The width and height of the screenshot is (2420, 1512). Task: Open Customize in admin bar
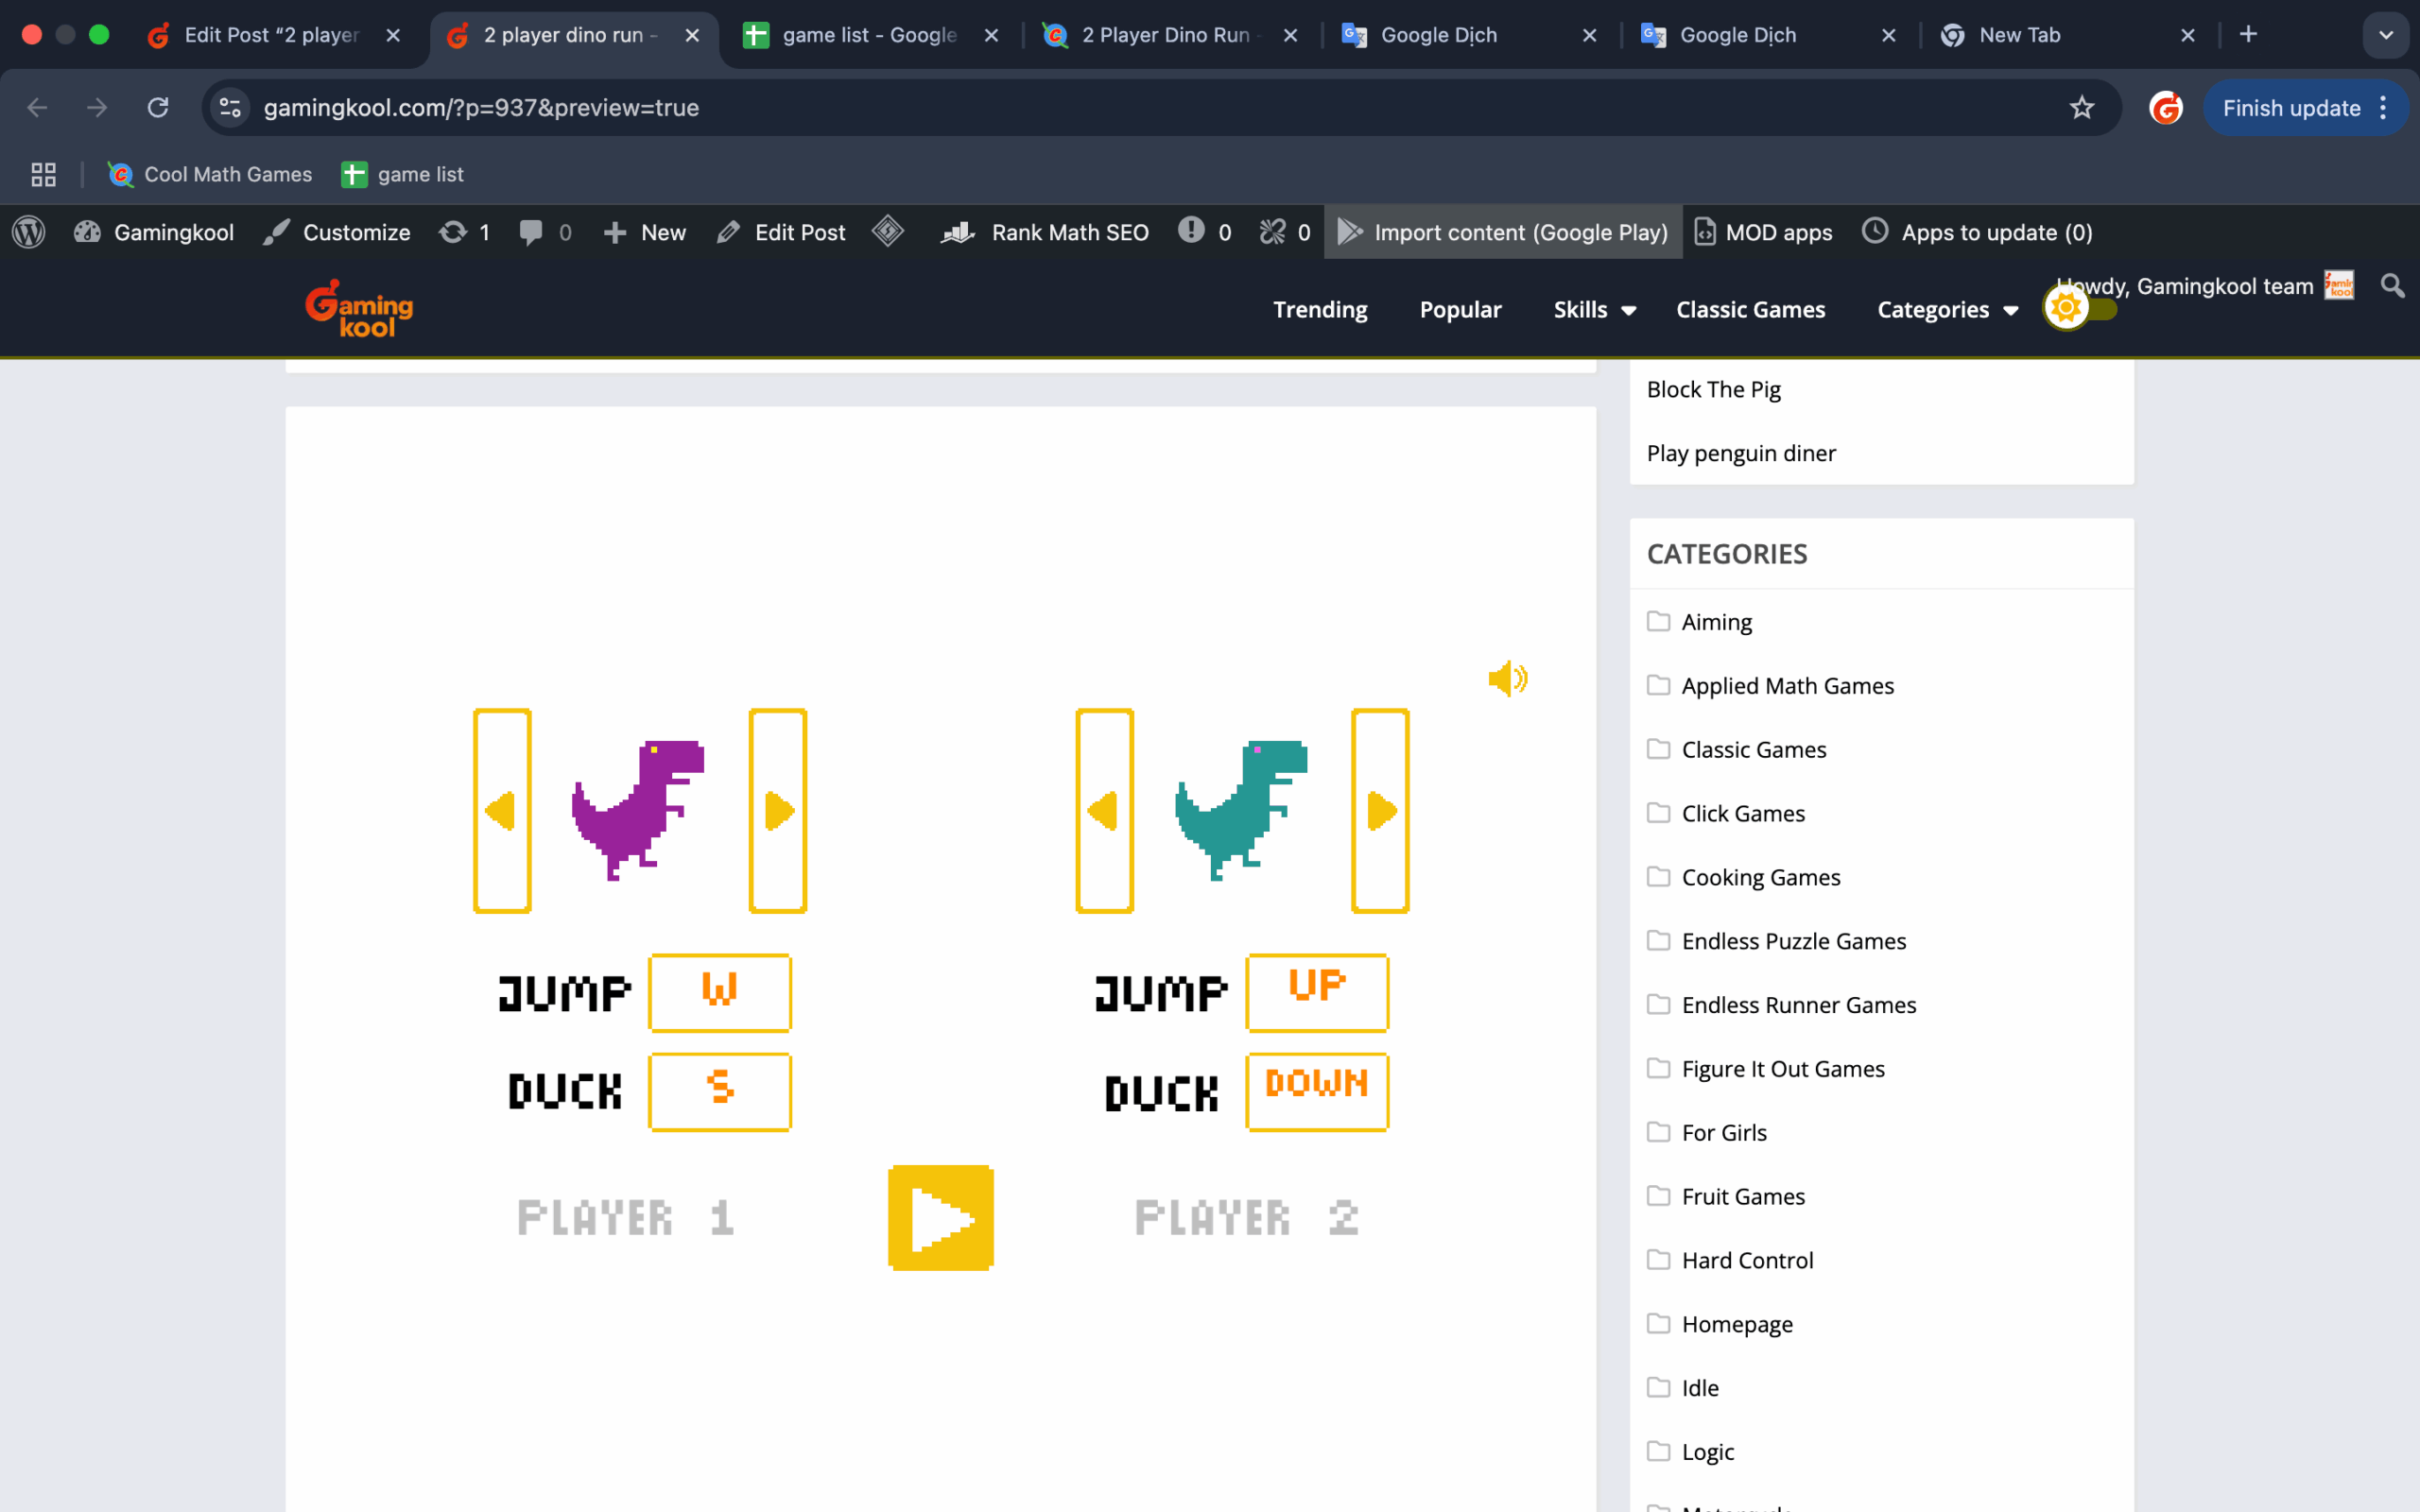point(336,232)
